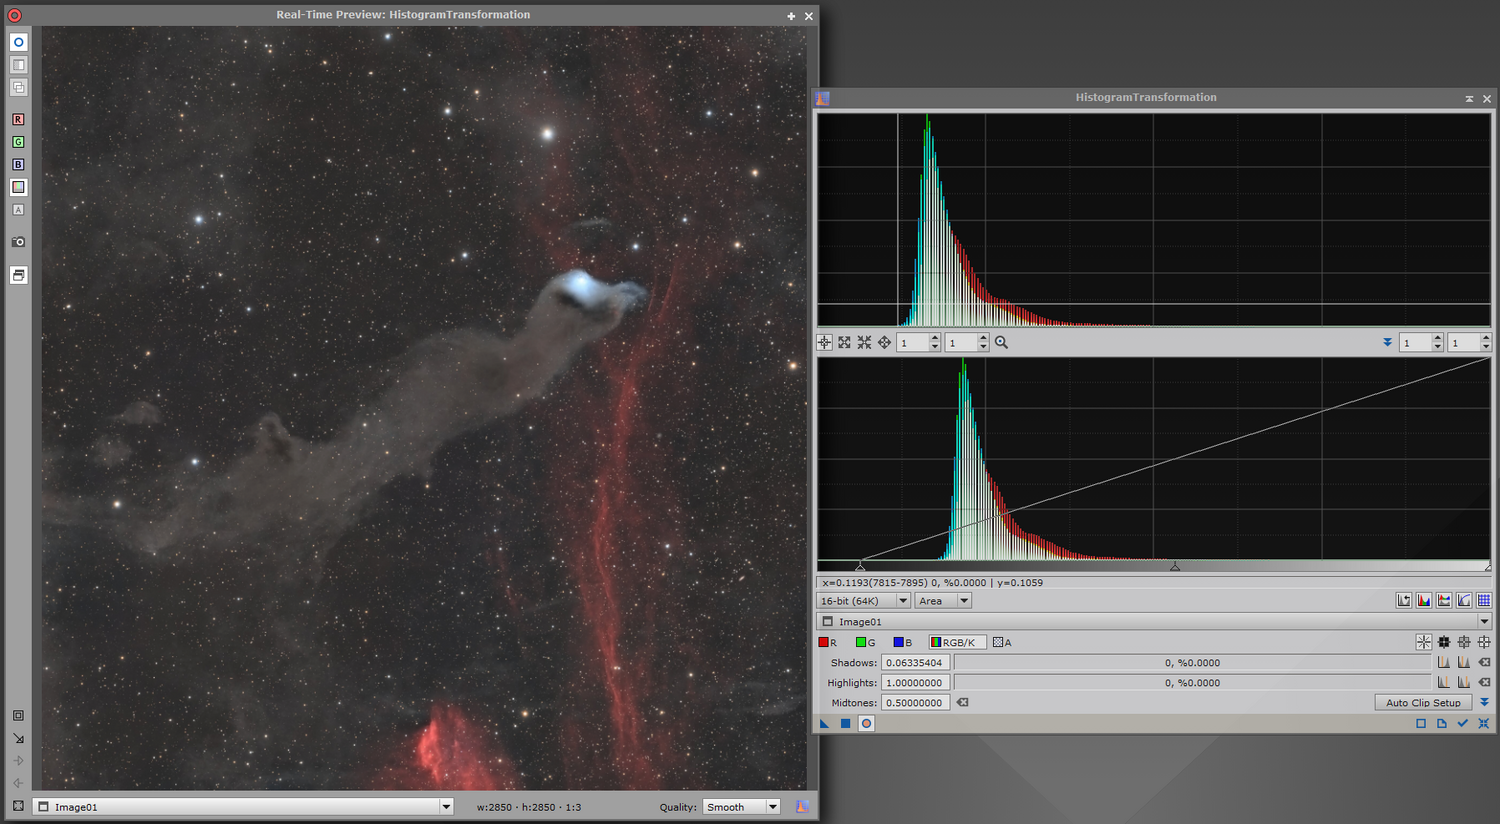Click first auto-clip icon in Highlights row
This screenshot has height=824, width=1500.
pyautogui.click(x=1444, y=683)
